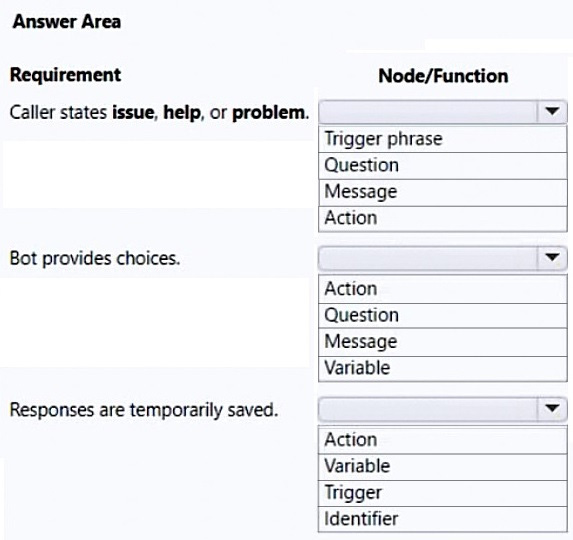Screen dimensions: 573x540
Task: Click the empty Responses saved combo field
Action: 428,409
